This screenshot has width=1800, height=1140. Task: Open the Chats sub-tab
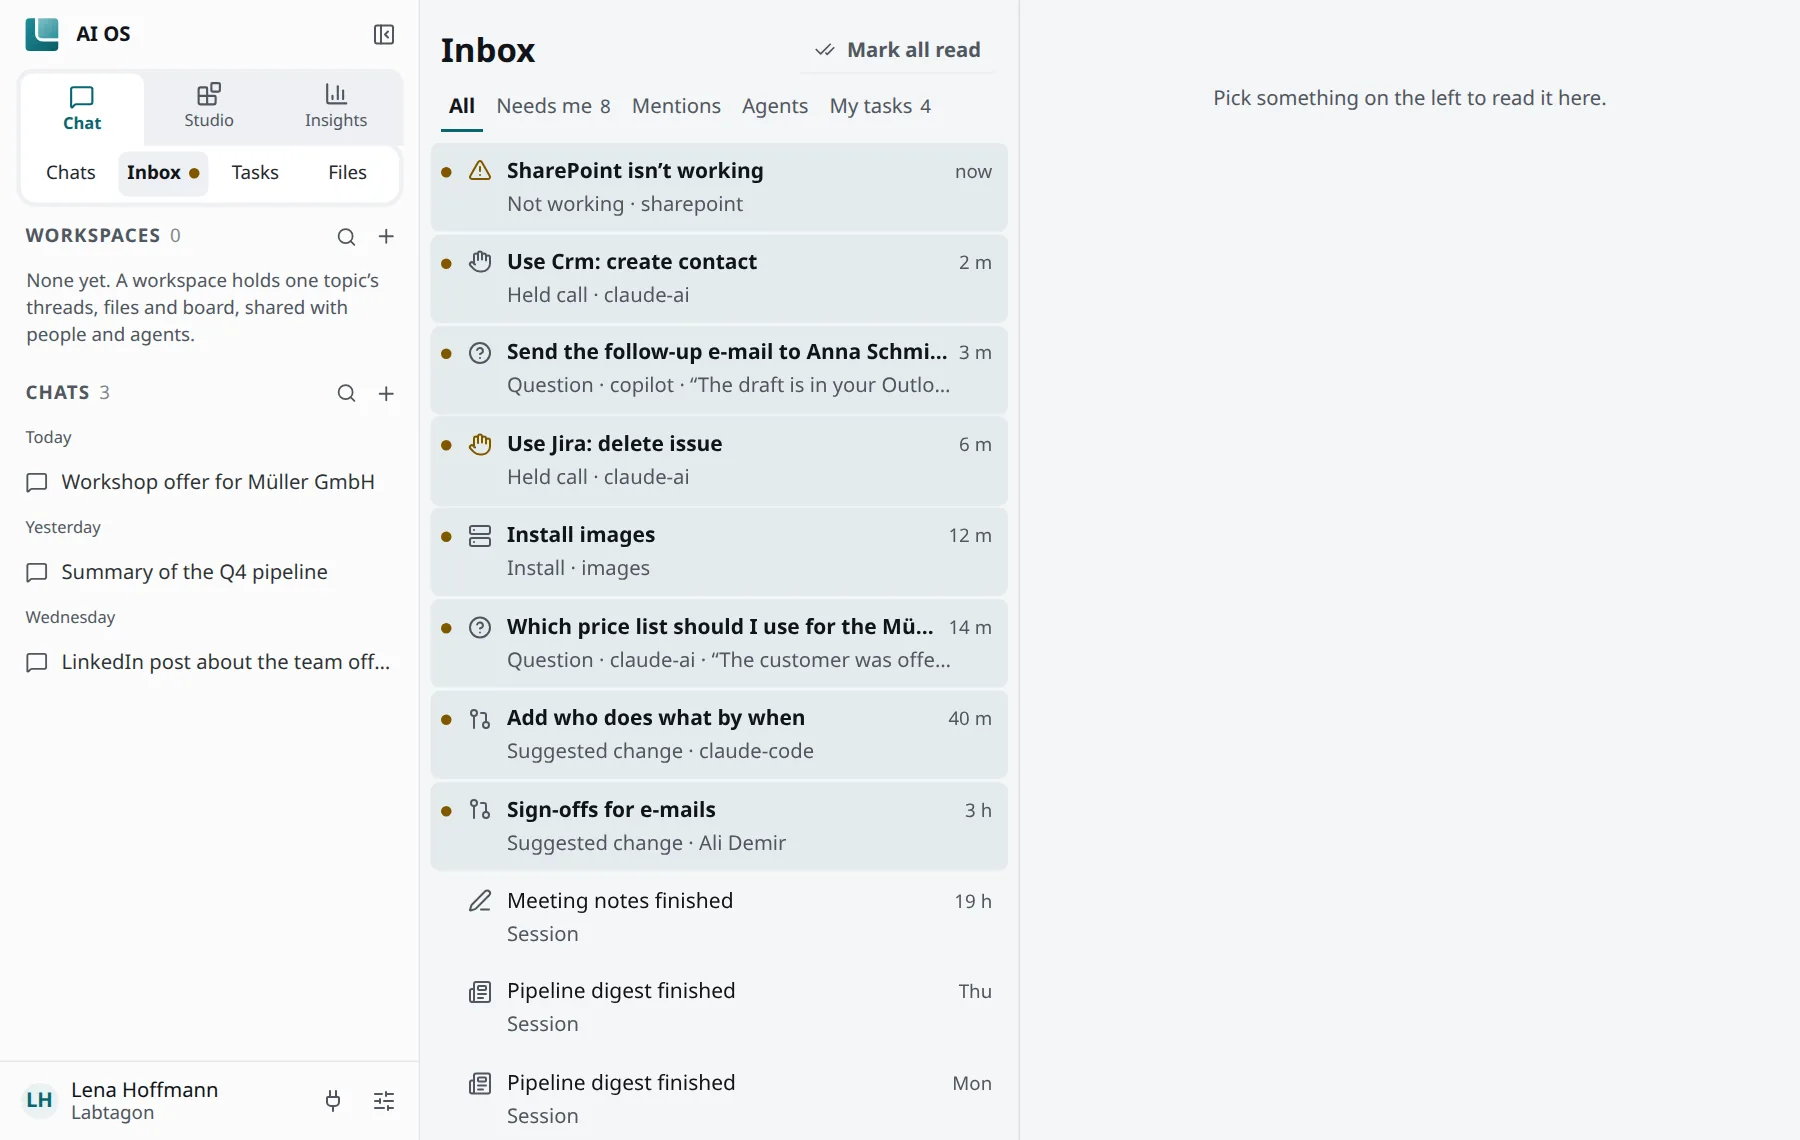point(71,173)
